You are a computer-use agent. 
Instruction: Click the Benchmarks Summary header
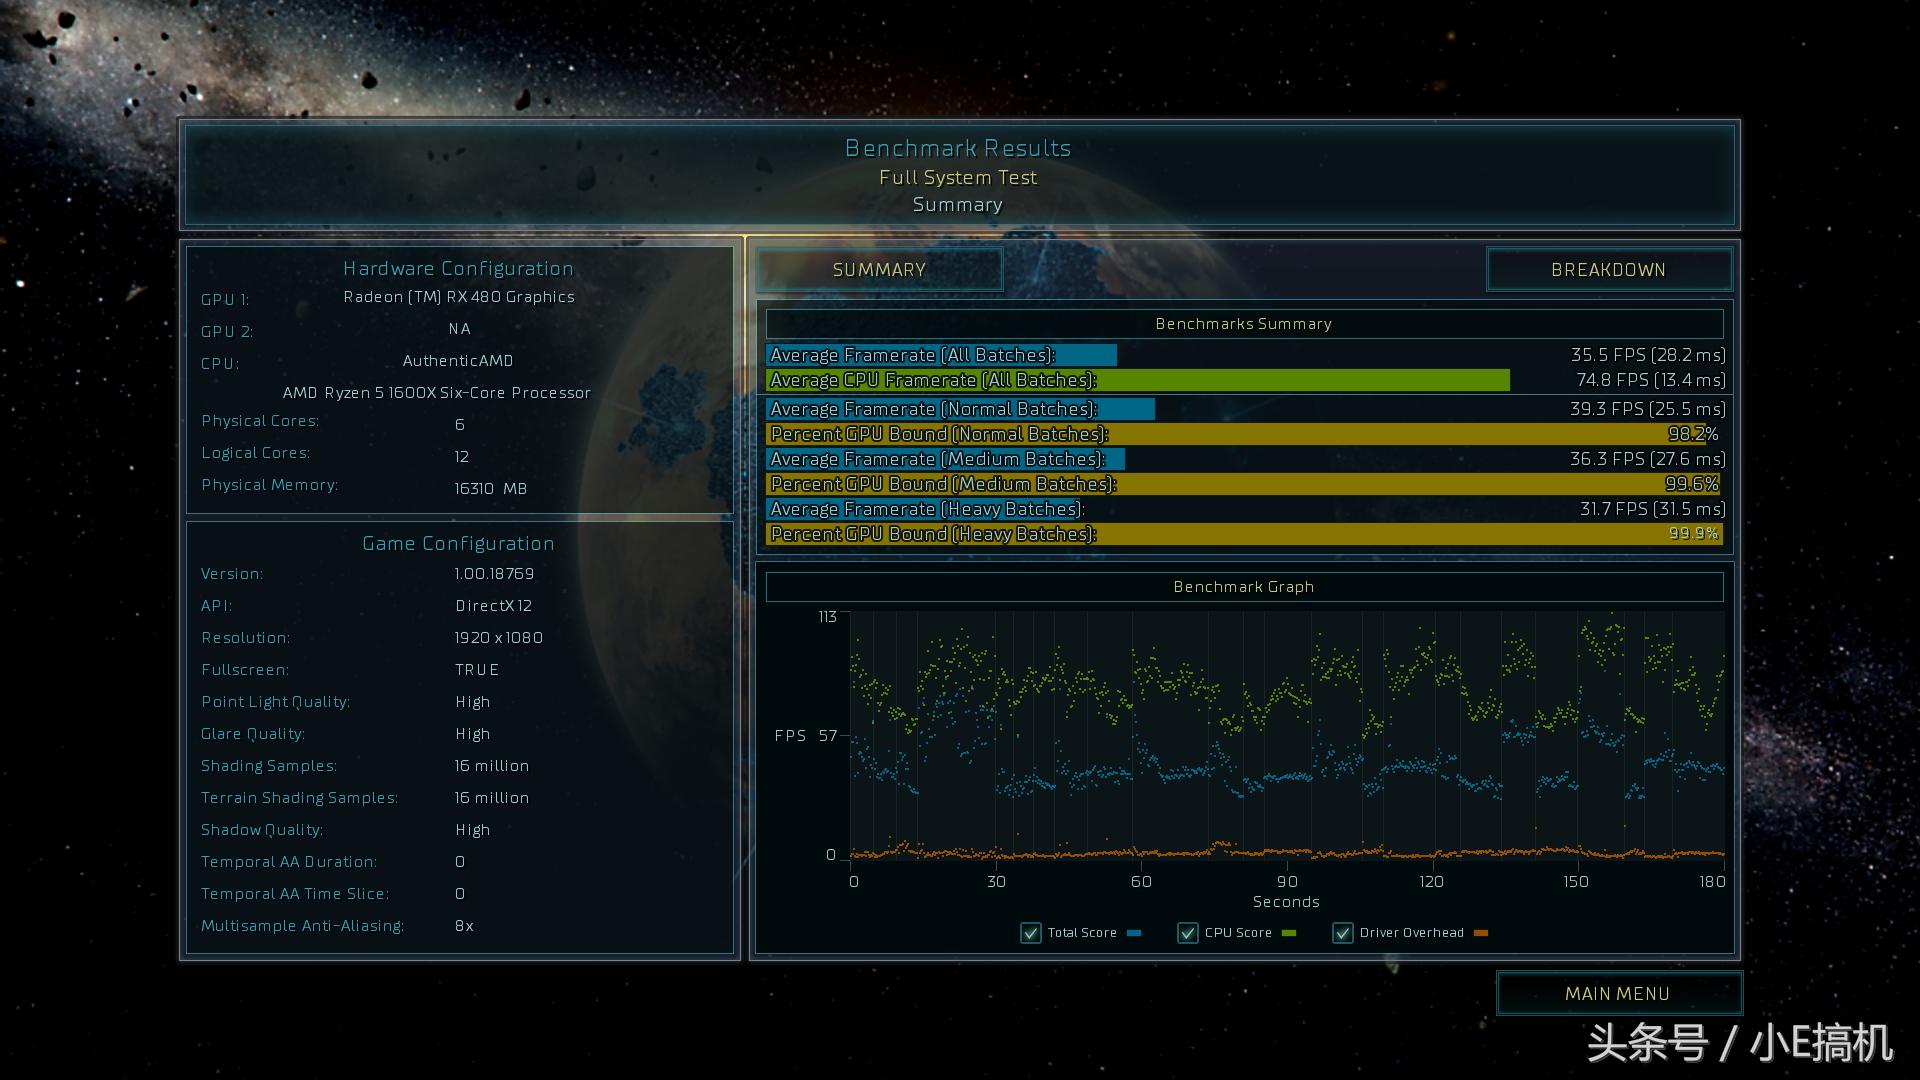tap(1243, 324)
